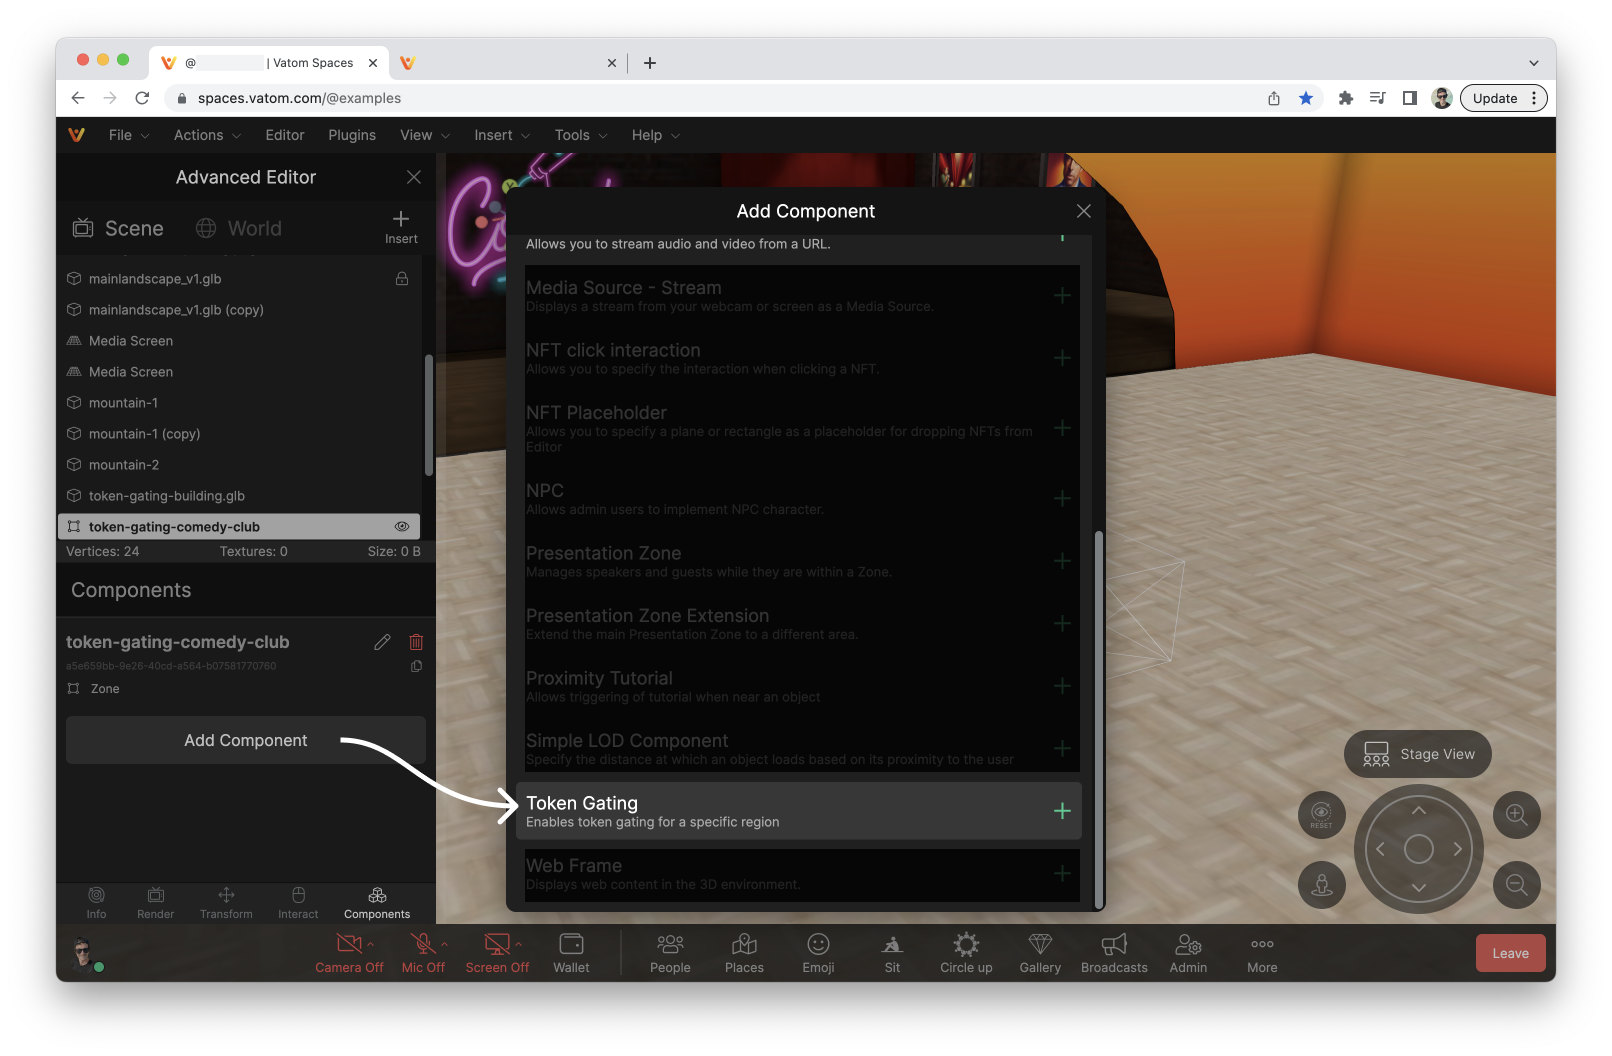Open the Editor menu item
The image size is (1612, 1056).
click(285, 135)
